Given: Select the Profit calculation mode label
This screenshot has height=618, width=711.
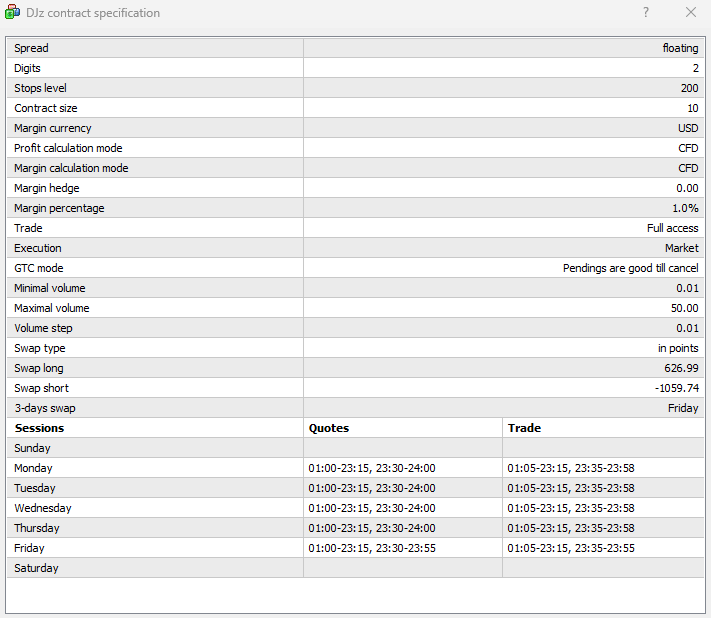Looking at the screenshot, I should pyautogui.click(x=68, y=148).
